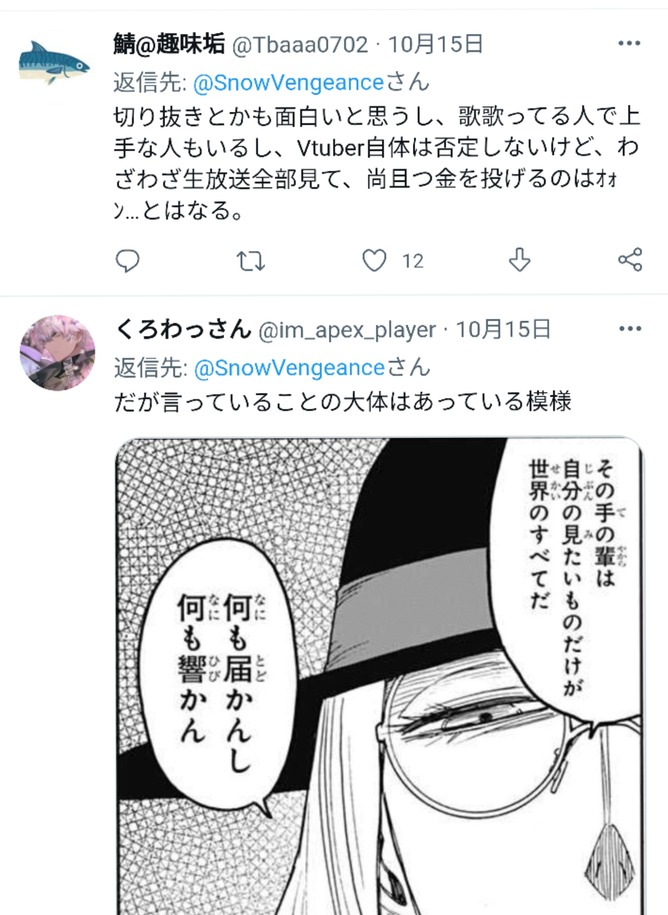Image resolution: width=668 pixels, height=915 pixels.
Task: Open the mackerel fish profile avatar
Action: tap(54, 62)
